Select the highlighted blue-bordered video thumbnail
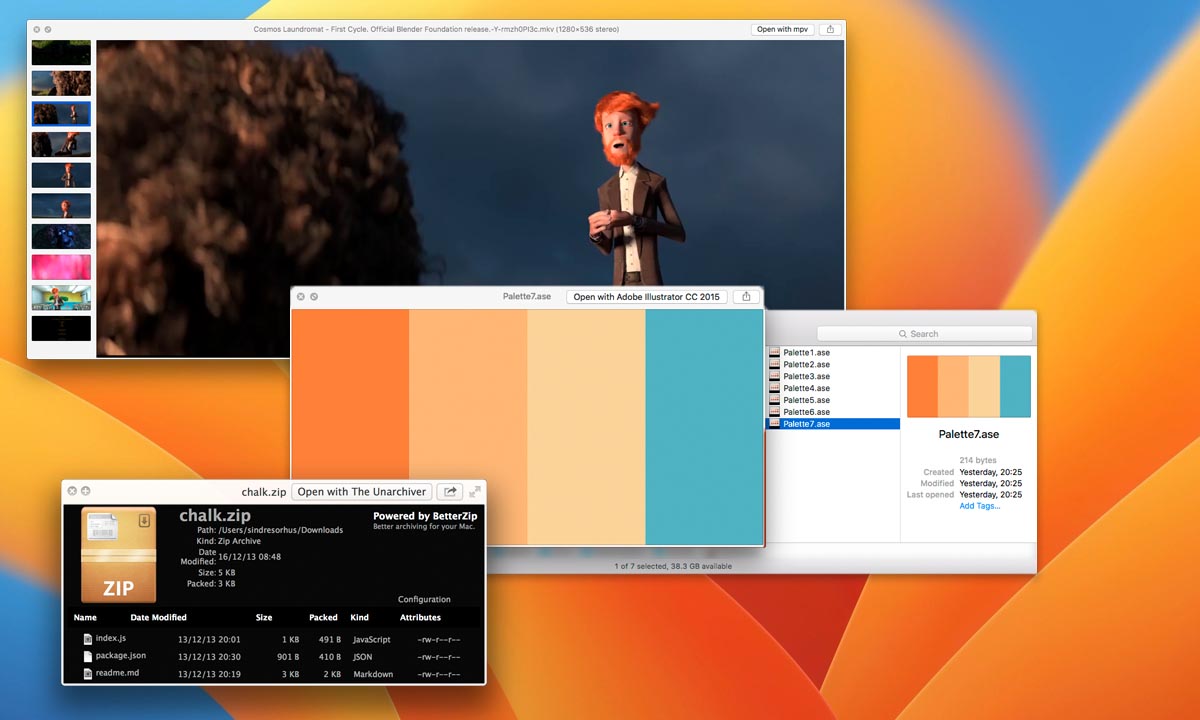 (61, 114)
